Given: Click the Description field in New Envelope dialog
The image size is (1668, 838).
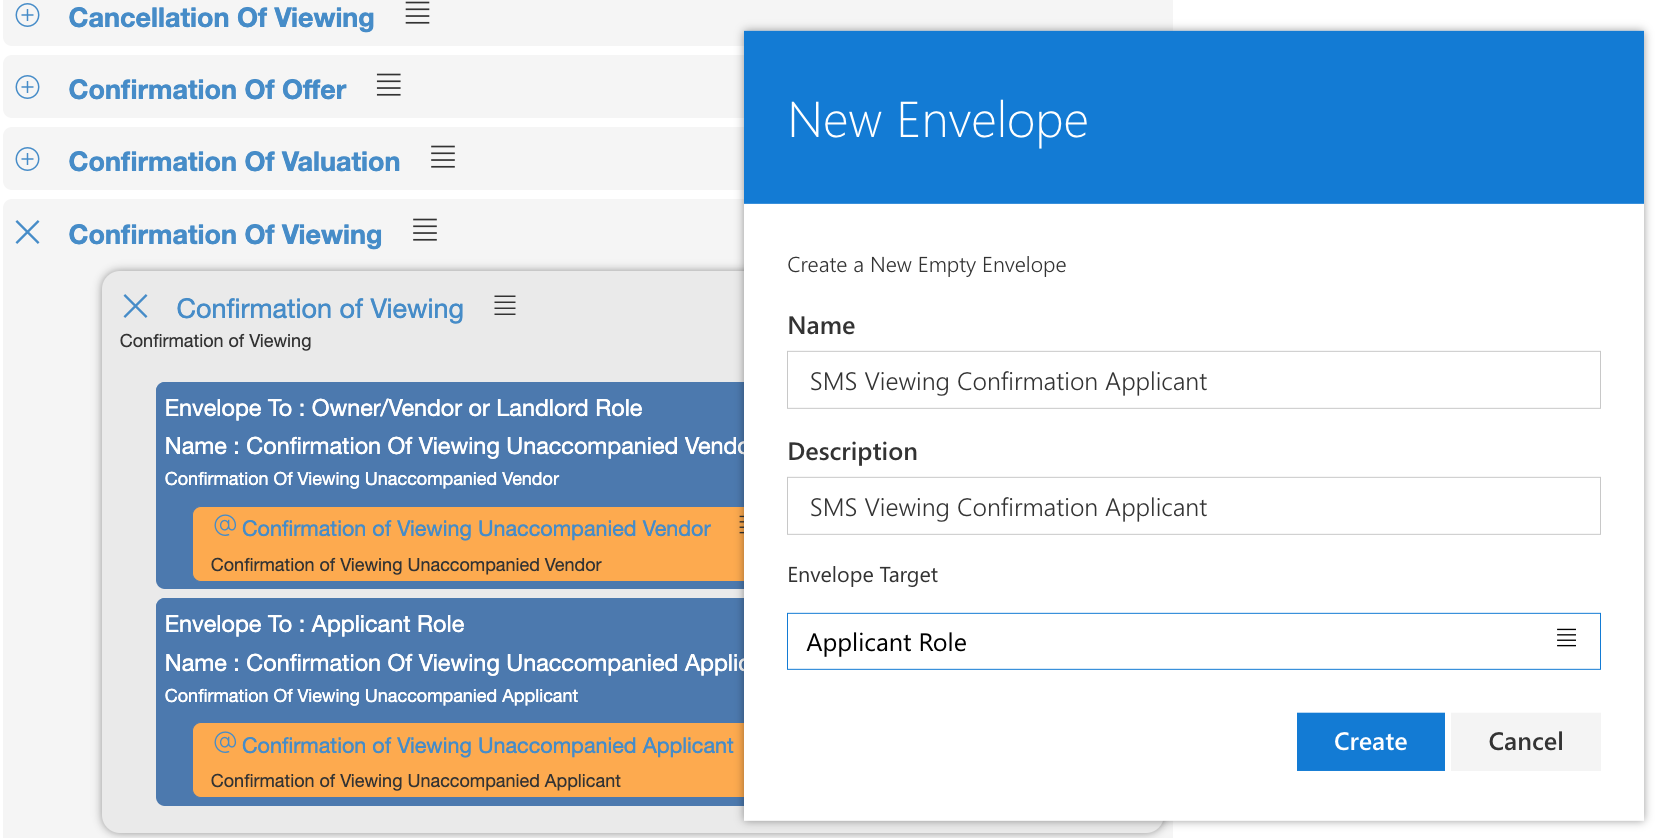Looking at the screenshot, I should [x=1193, y=506].
